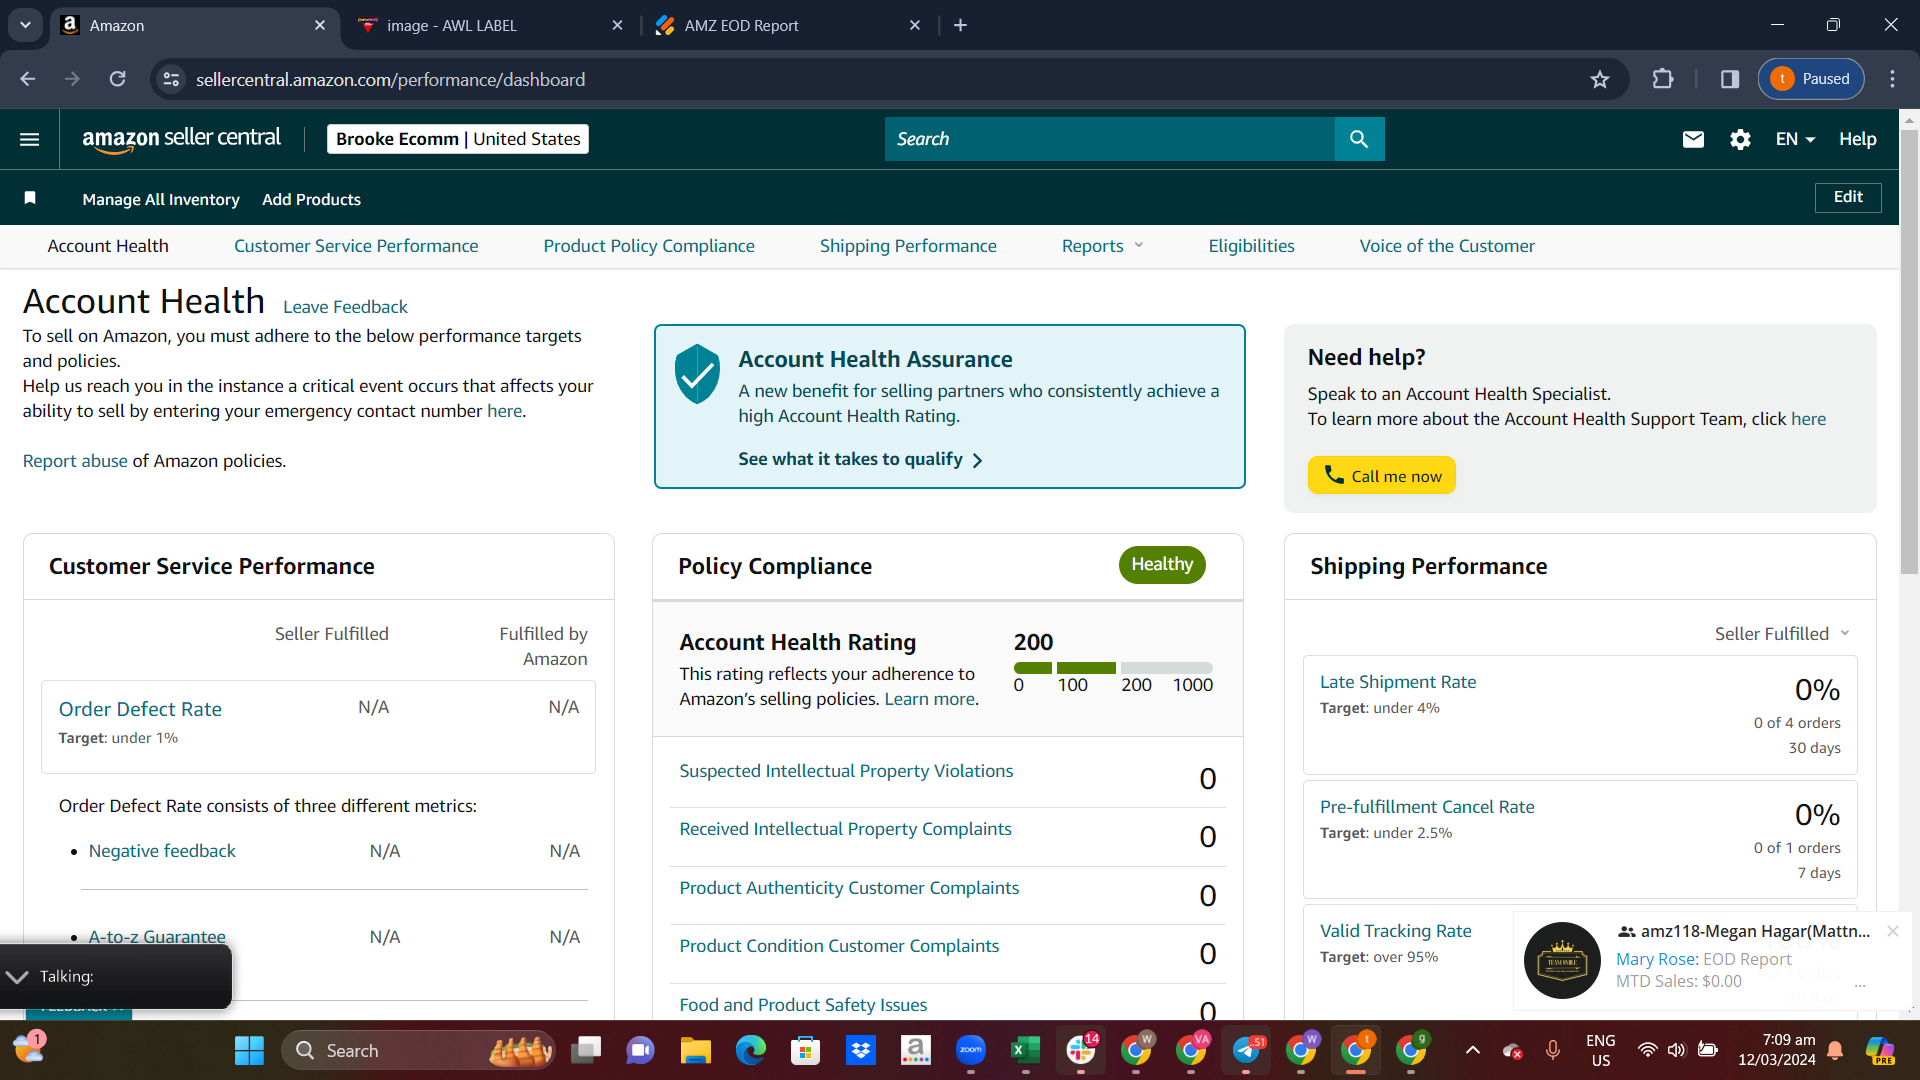Click the Call me now button
1920x1080 pixels.
[x=1382, y=476]
